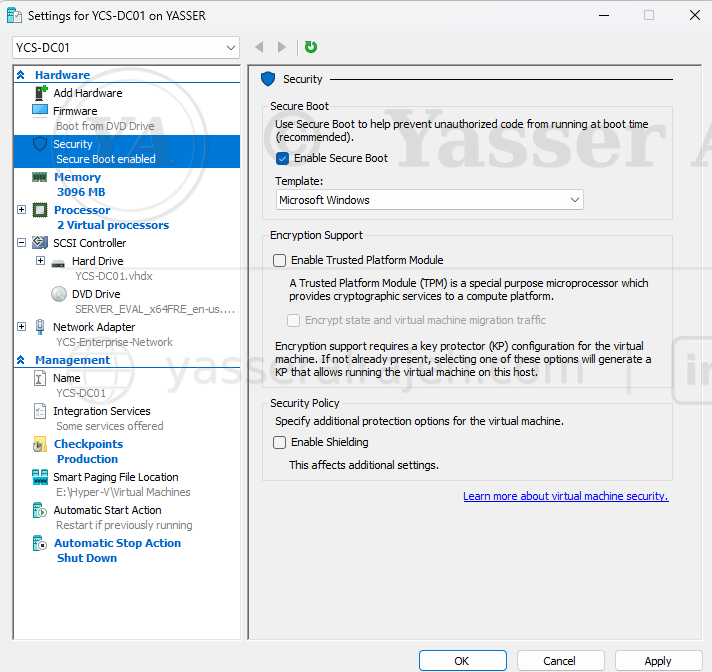
Task: Click 'Boot from DVD Drive' text
Action: point(105,126)
